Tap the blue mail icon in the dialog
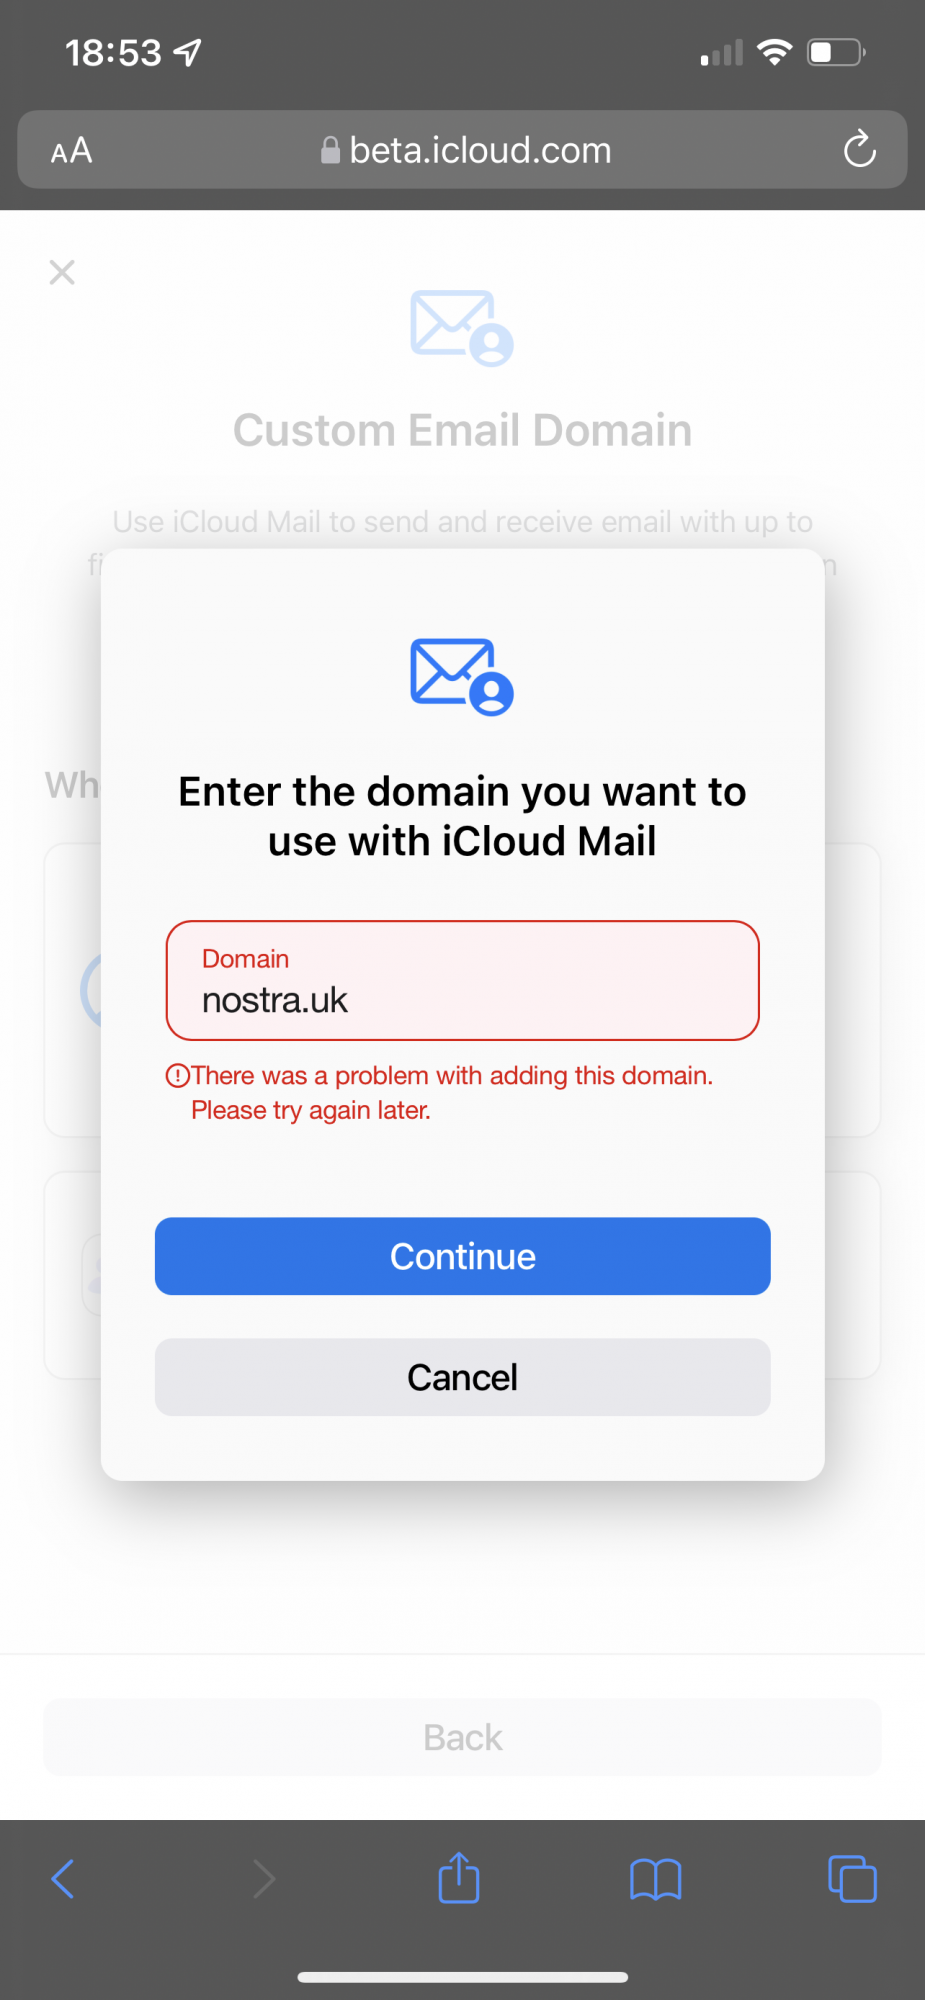The image size is (925, 2000). 462,676
